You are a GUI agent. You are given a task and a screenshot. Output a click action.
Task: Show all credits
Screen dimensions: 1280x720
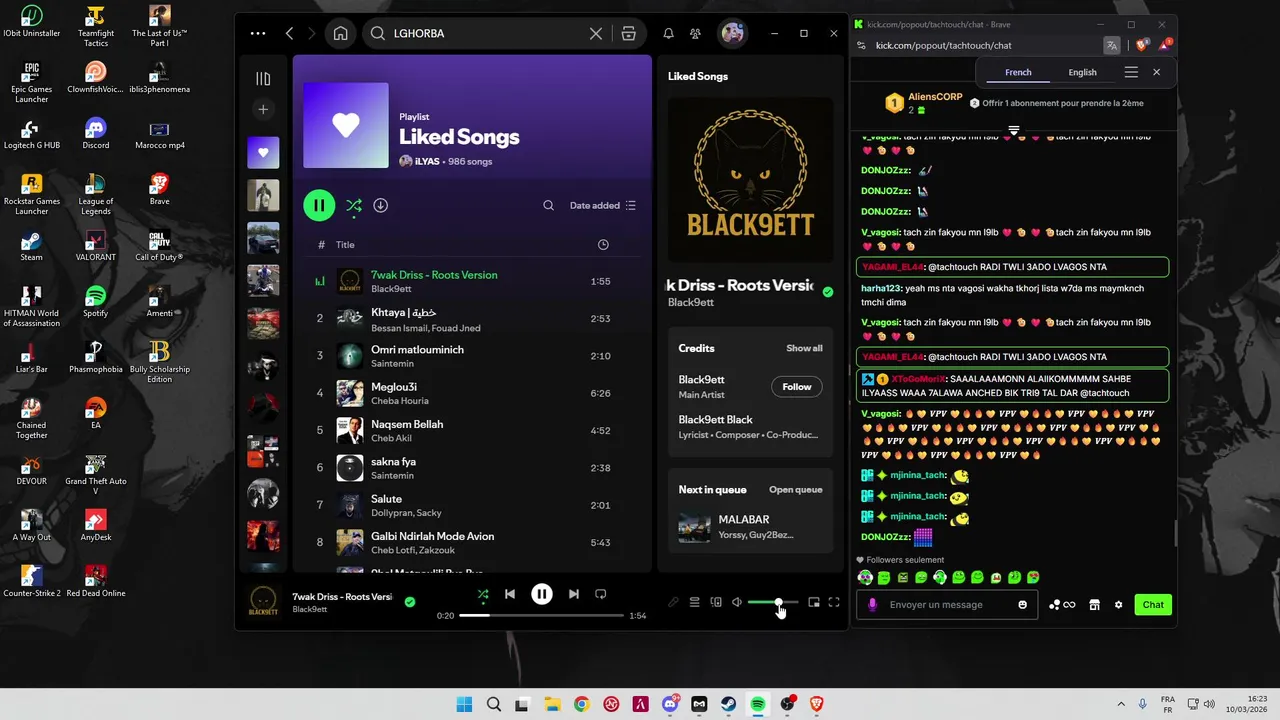804,348
